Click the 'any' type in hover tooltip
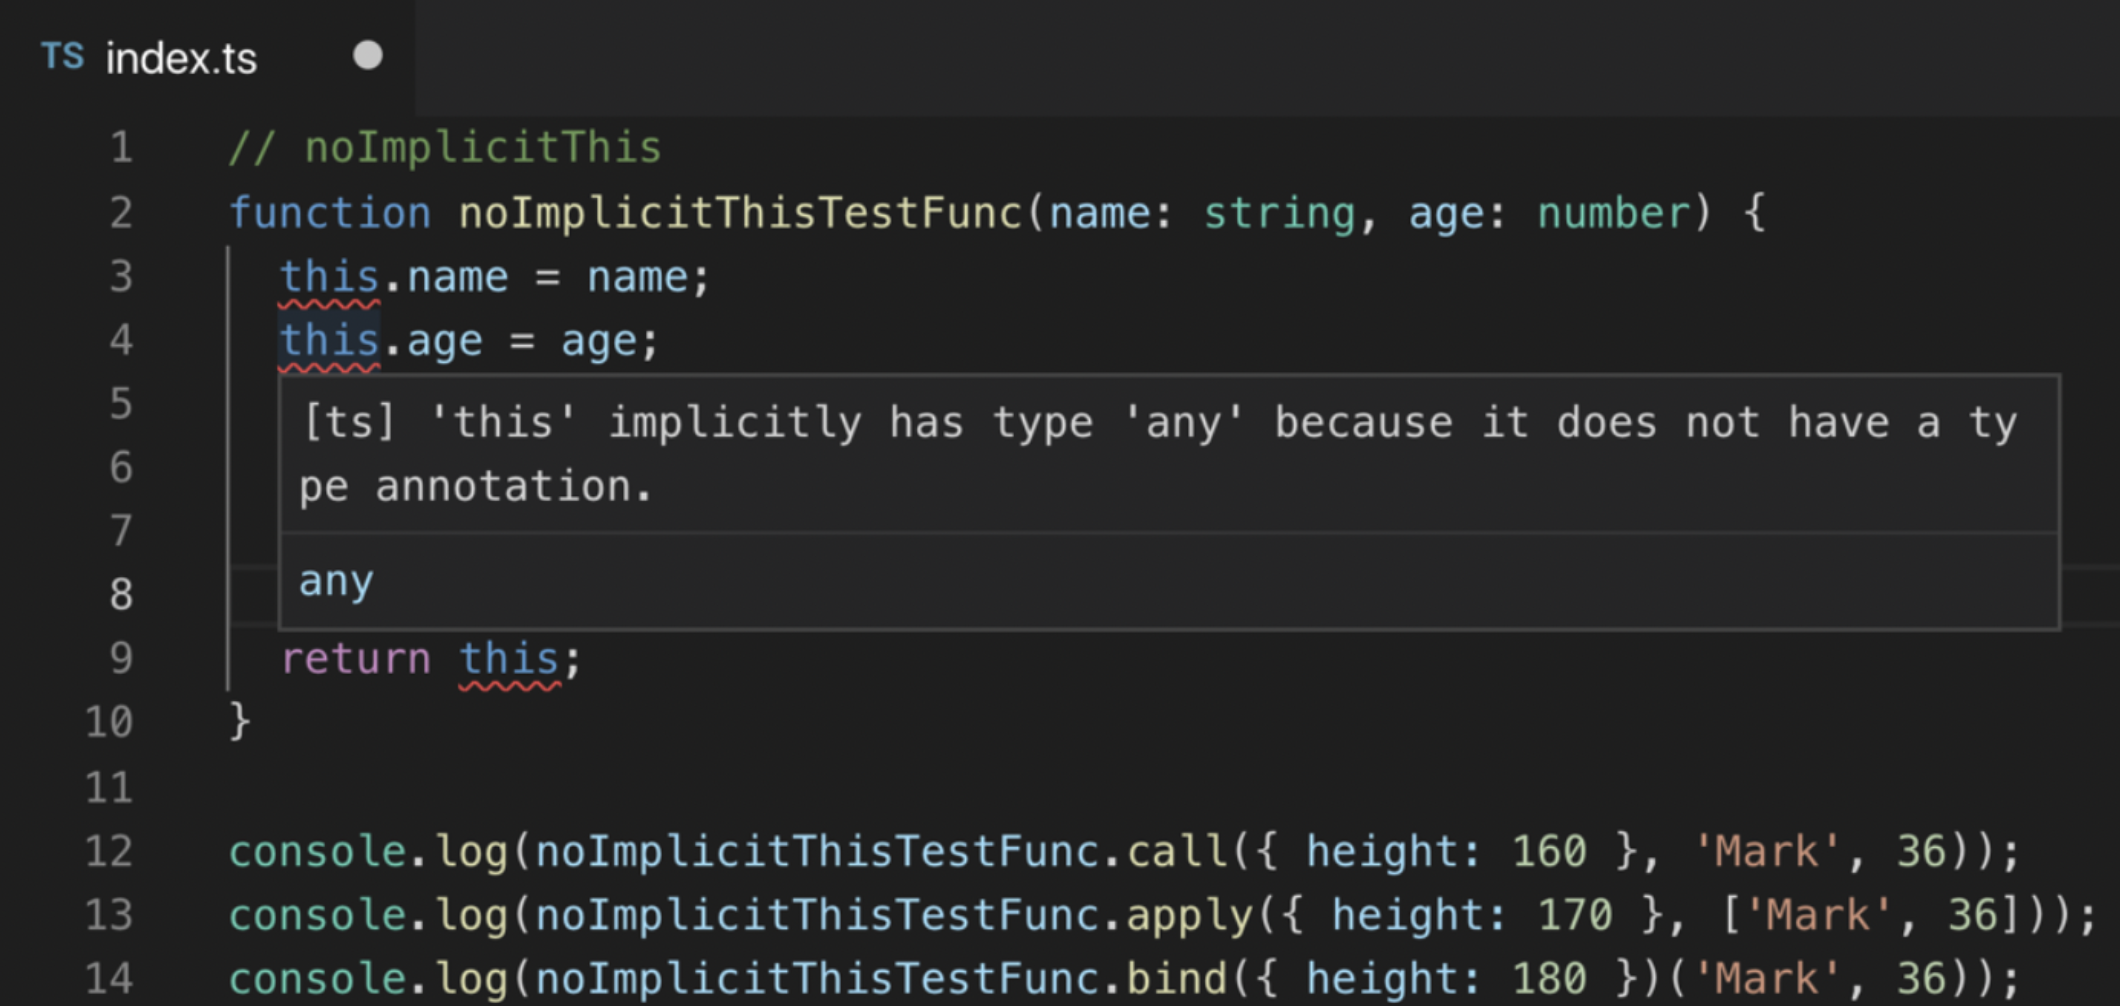 pos(336,582)
